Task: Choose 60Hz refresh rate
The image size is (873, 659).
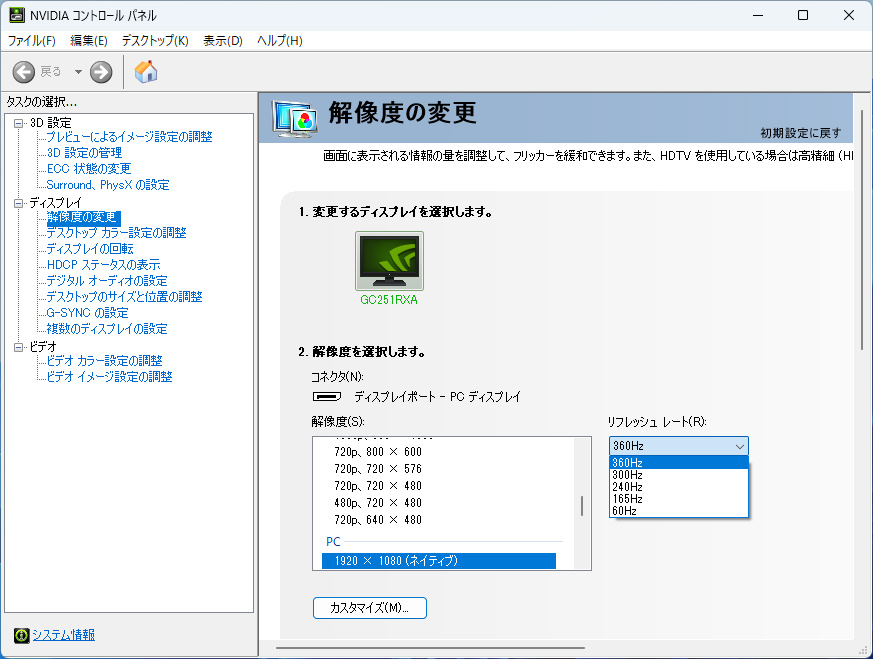Action: [679, 511]
